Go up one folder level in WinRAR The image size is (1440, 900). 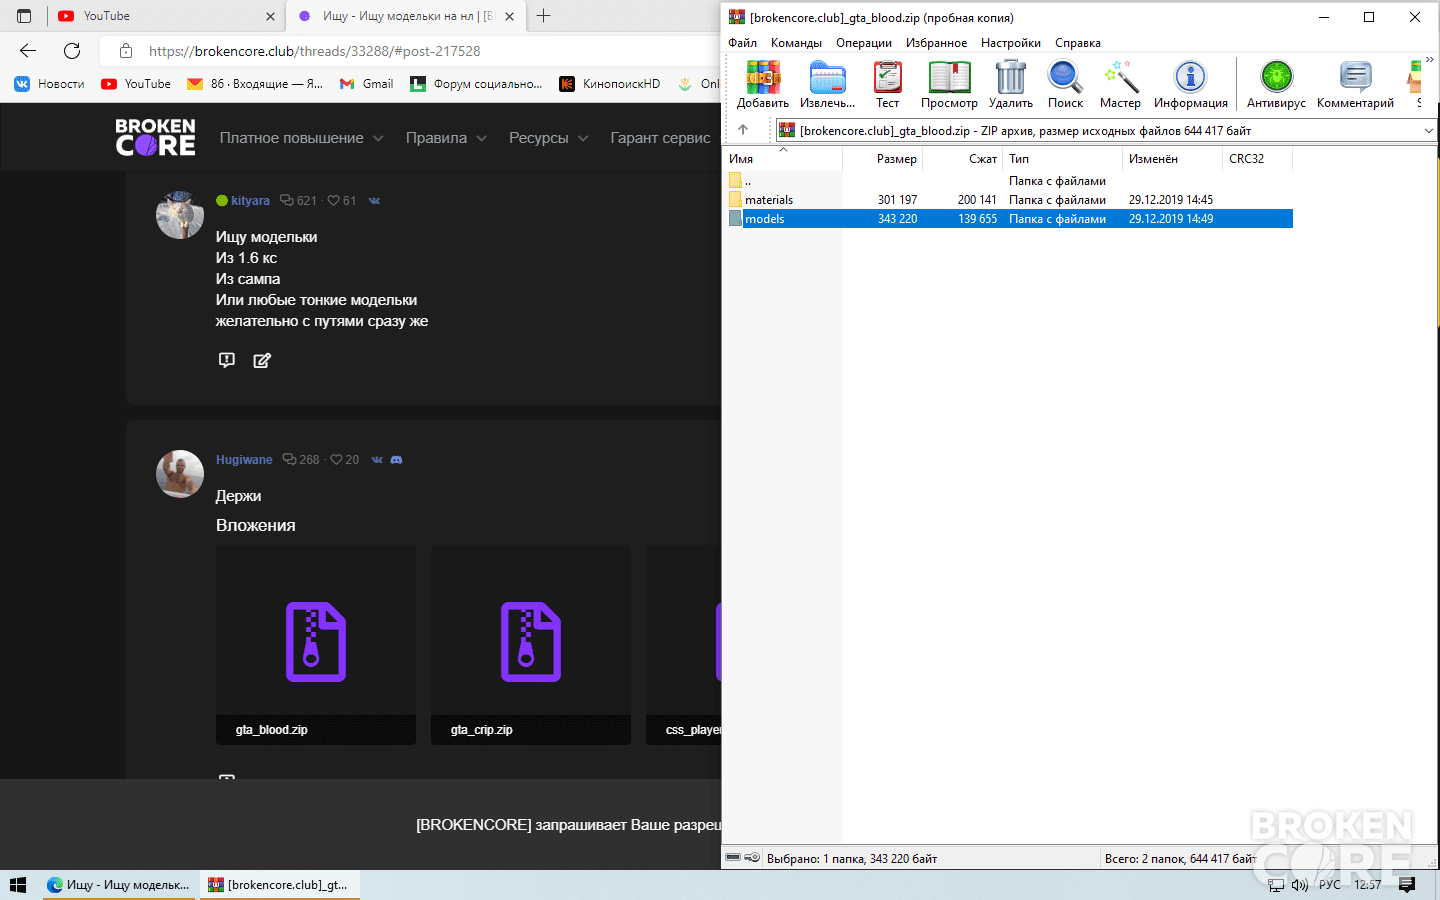tap(743, 130)
